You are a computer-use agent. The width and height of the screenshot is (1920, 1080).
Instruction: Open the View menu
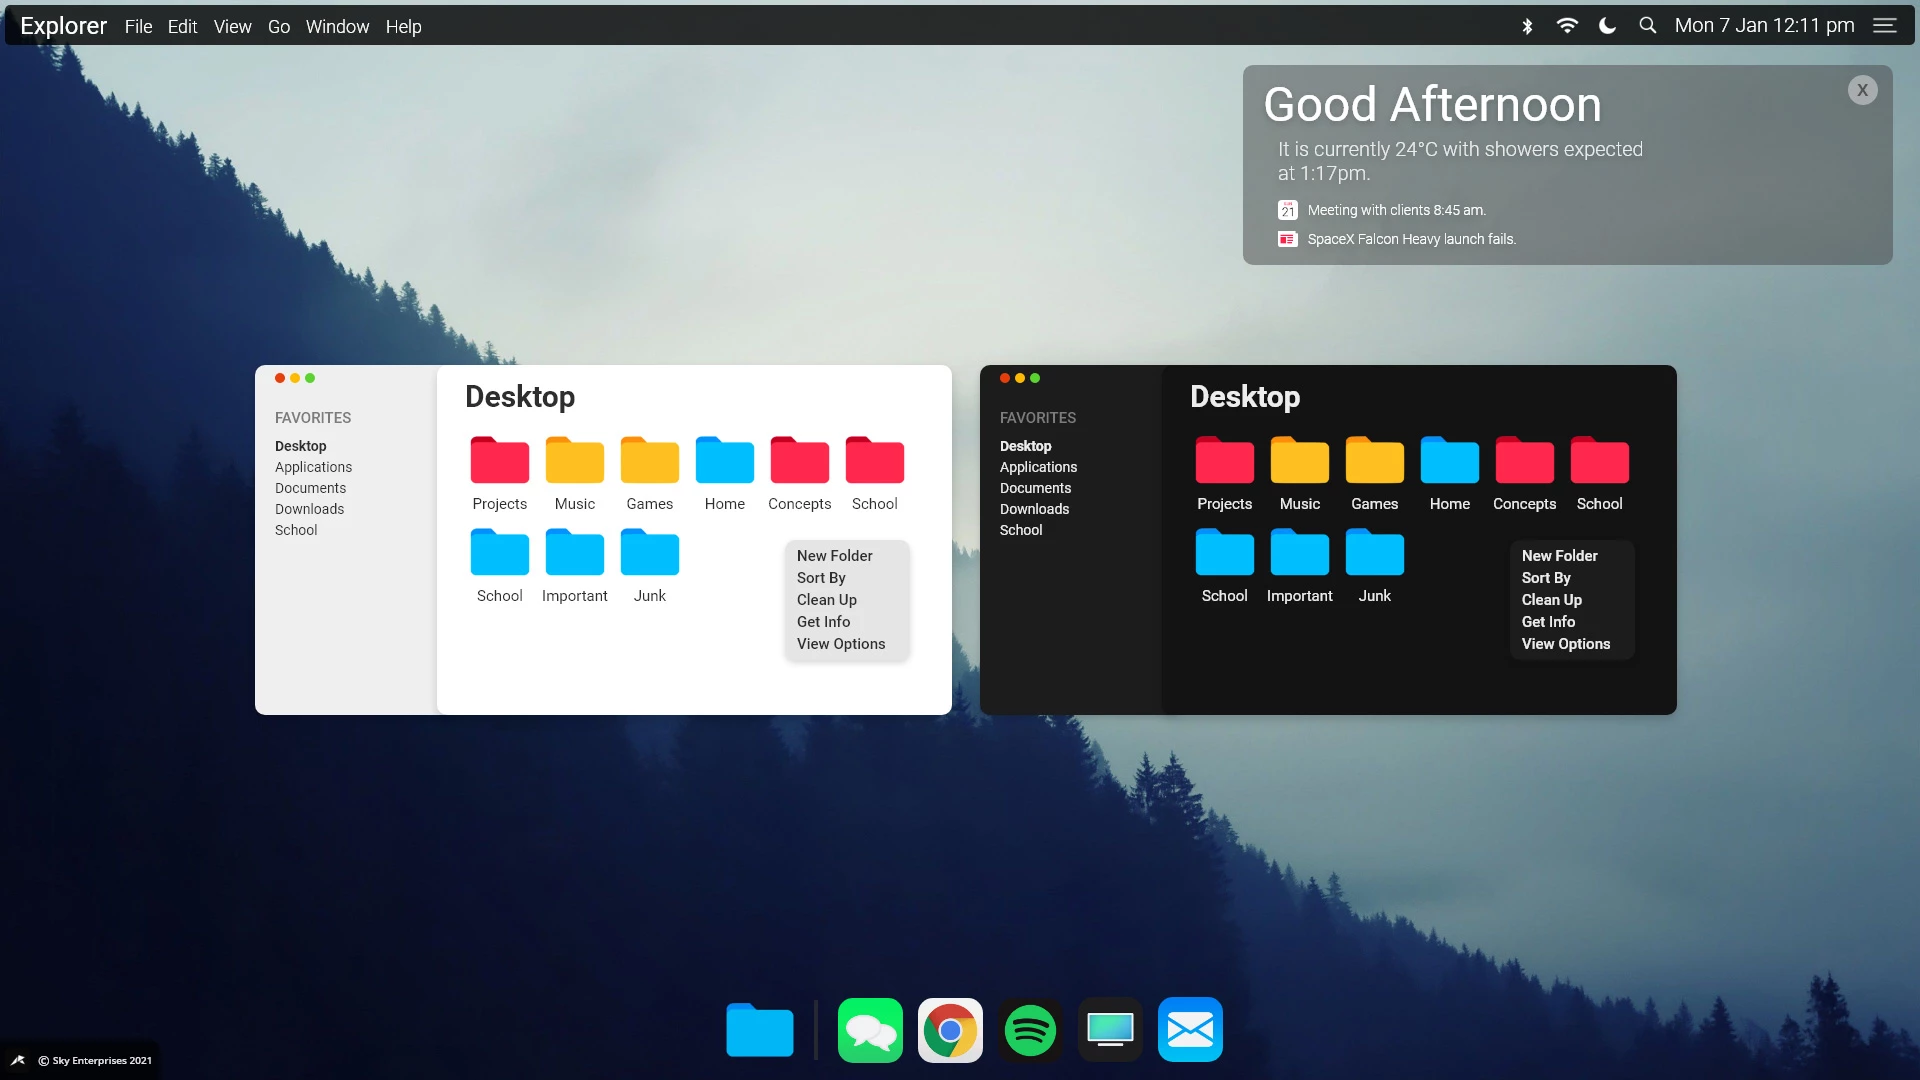(x=232, y=27)
